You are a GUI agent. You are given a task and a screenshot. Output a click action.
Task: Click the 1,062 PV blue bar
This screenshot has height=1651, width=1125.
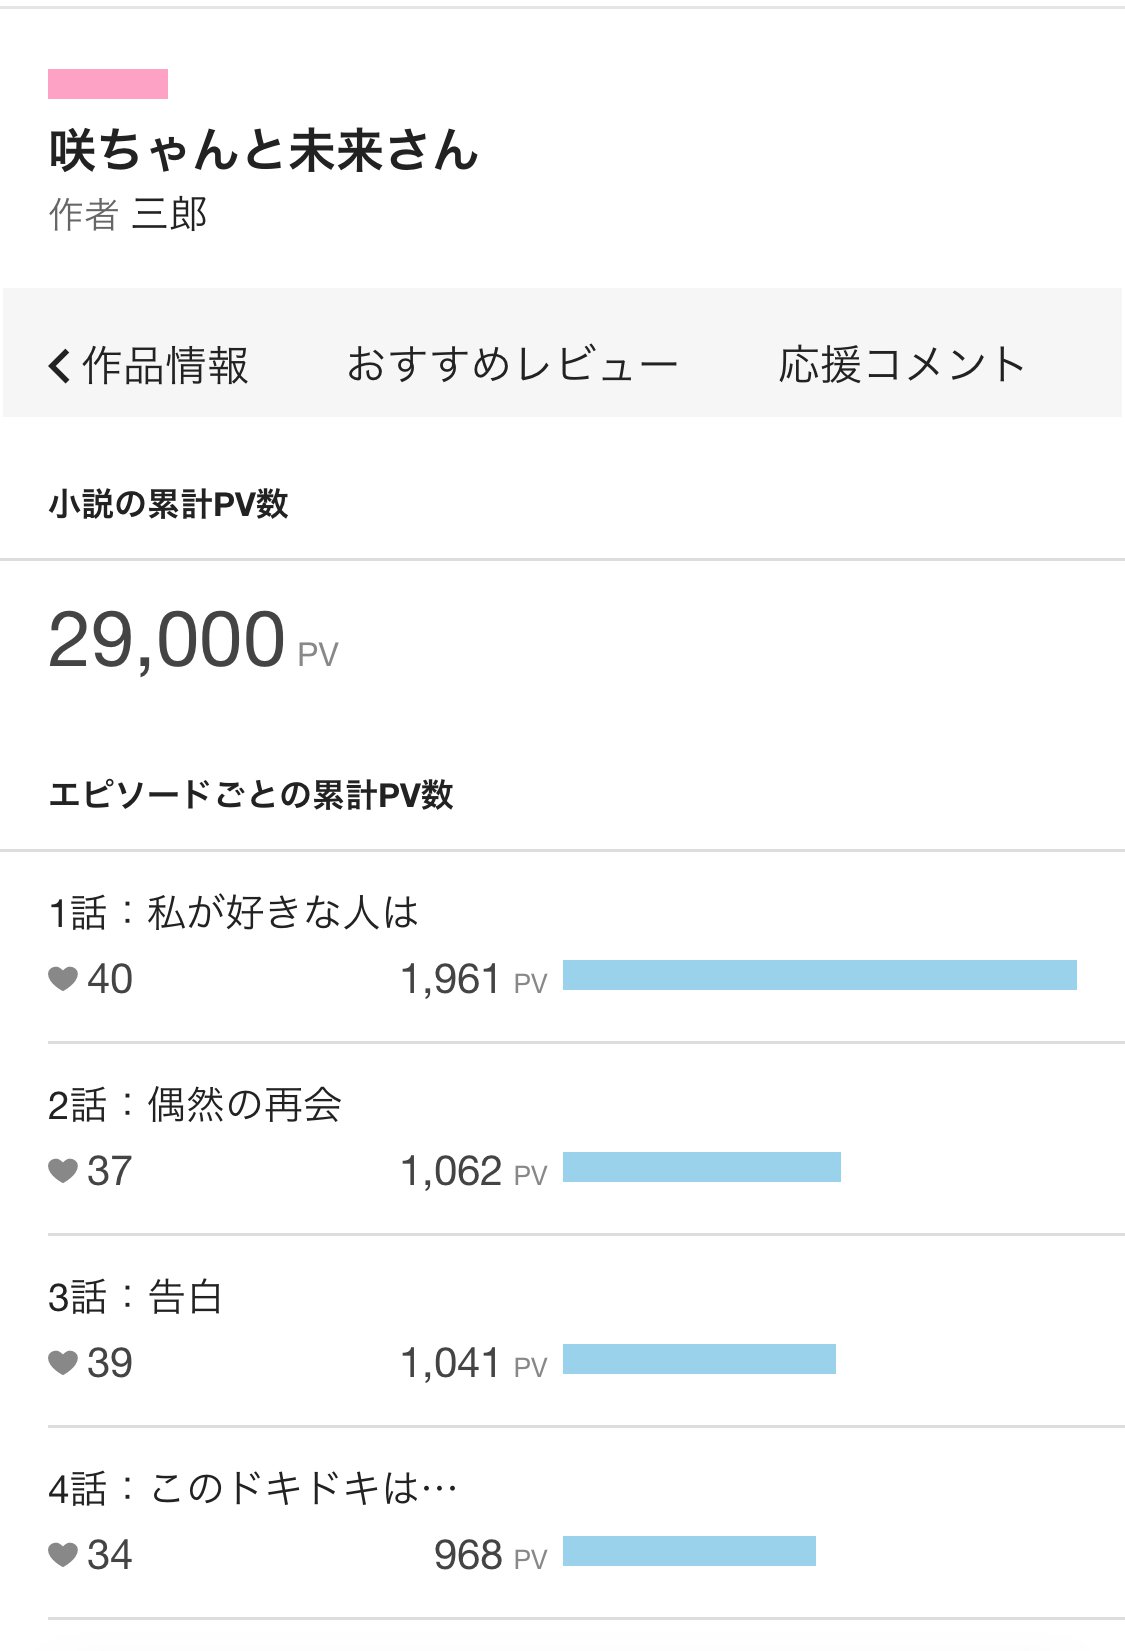(701, 1167)
